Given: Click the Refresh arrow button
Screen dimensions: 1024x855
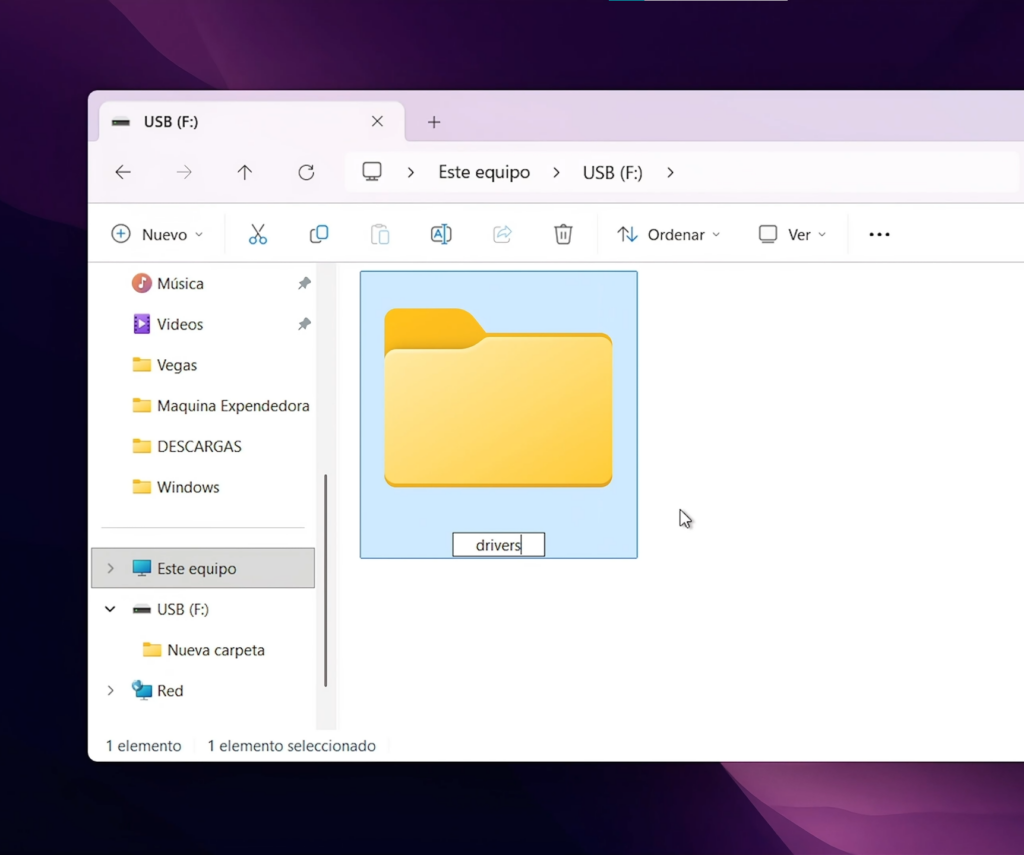Looking at the screenshot, I should point(306,172).
